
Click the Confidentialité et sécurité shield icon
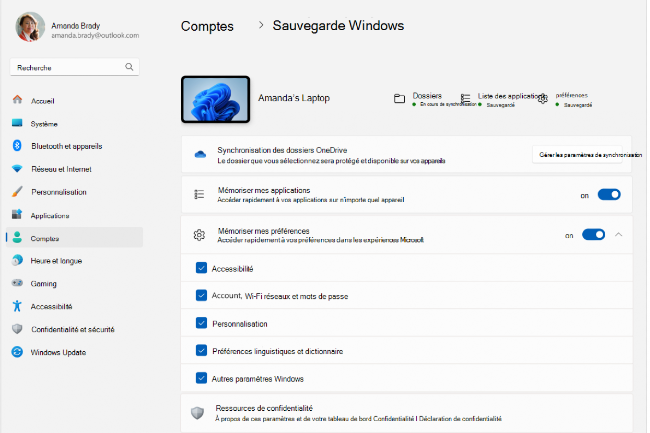click(16, 329)
